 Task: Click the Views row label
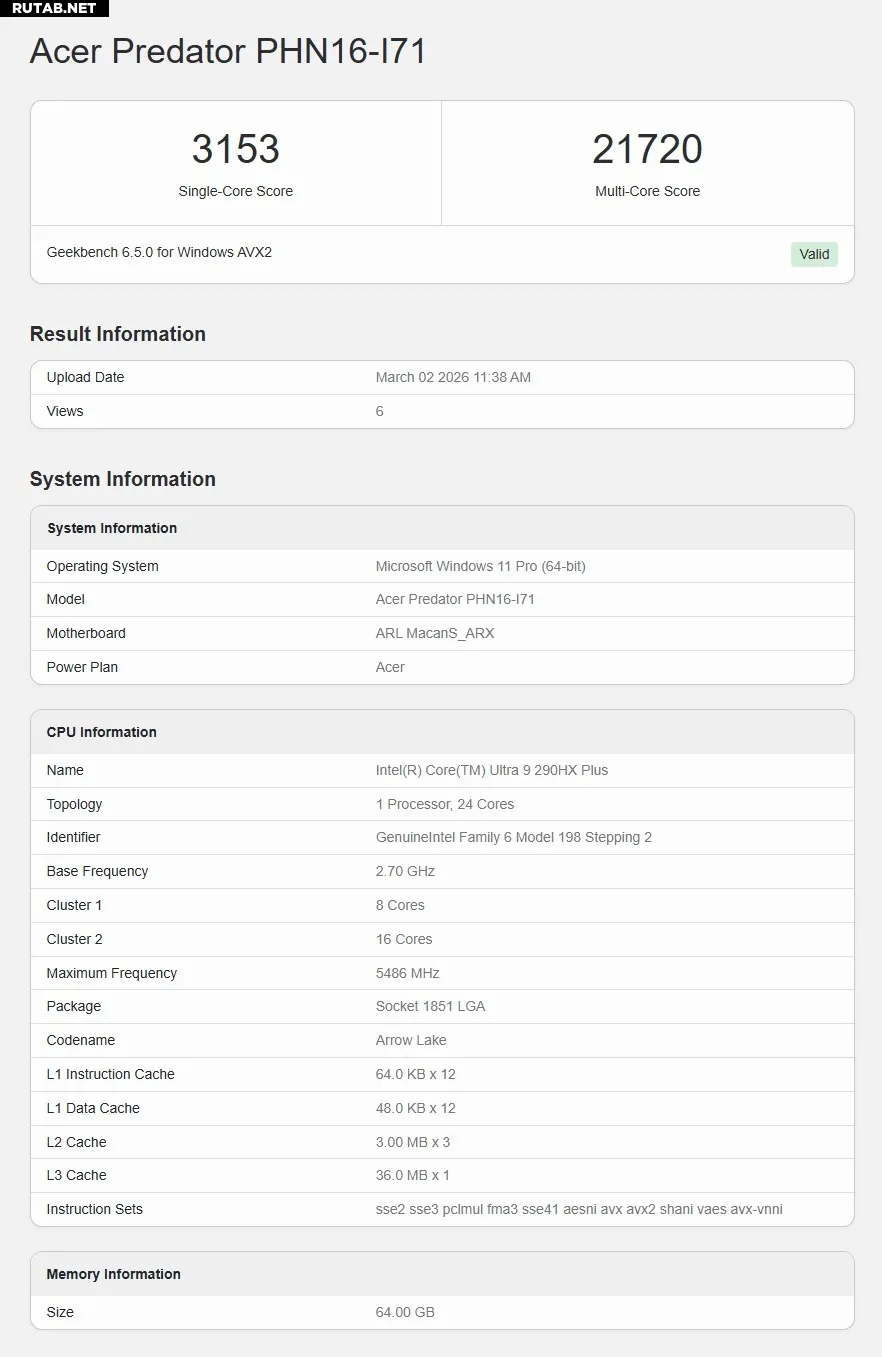point(65,411)
